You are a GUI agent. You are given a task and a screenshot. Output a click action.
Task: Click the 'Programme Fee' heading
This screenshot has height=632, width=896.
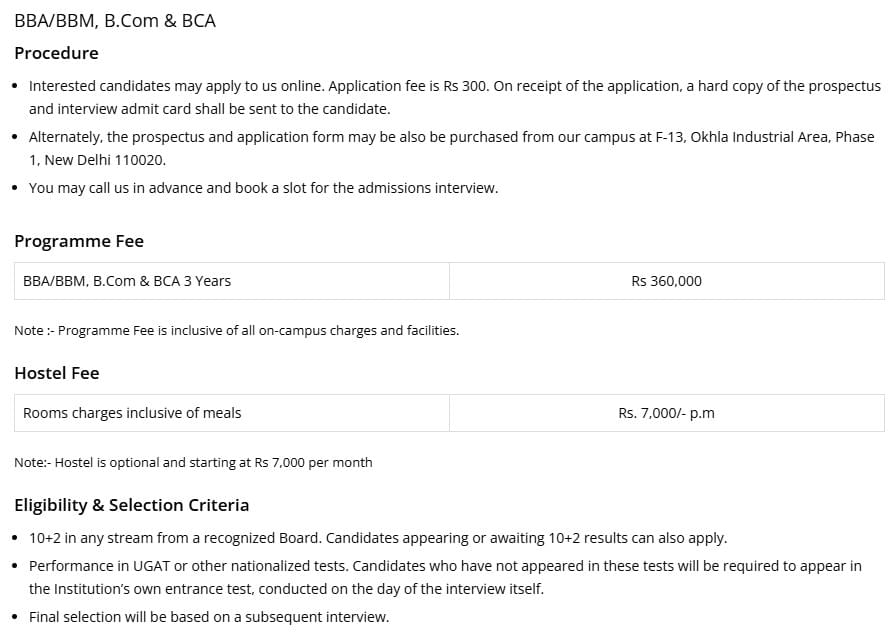pyautogui.click(x=79, y=241)
